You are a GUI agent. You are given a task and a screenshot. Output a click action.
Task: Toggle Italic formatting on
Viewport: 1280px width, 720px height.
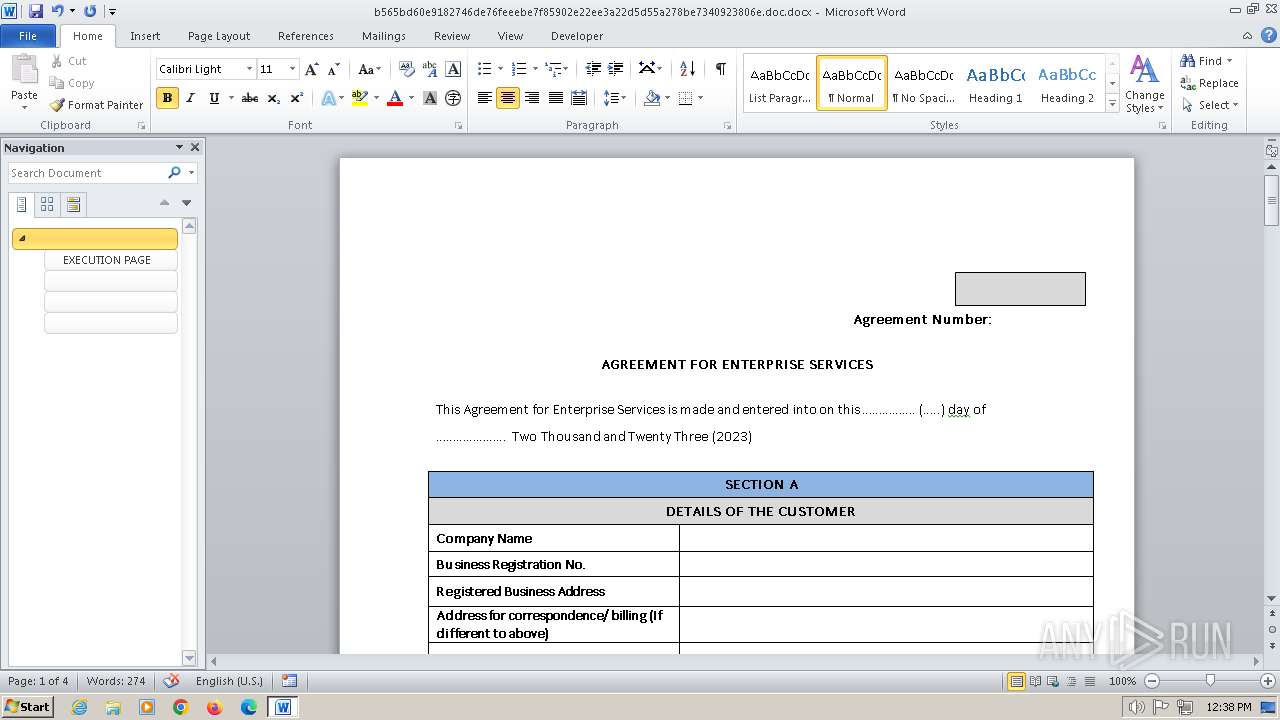coord(190,98)
